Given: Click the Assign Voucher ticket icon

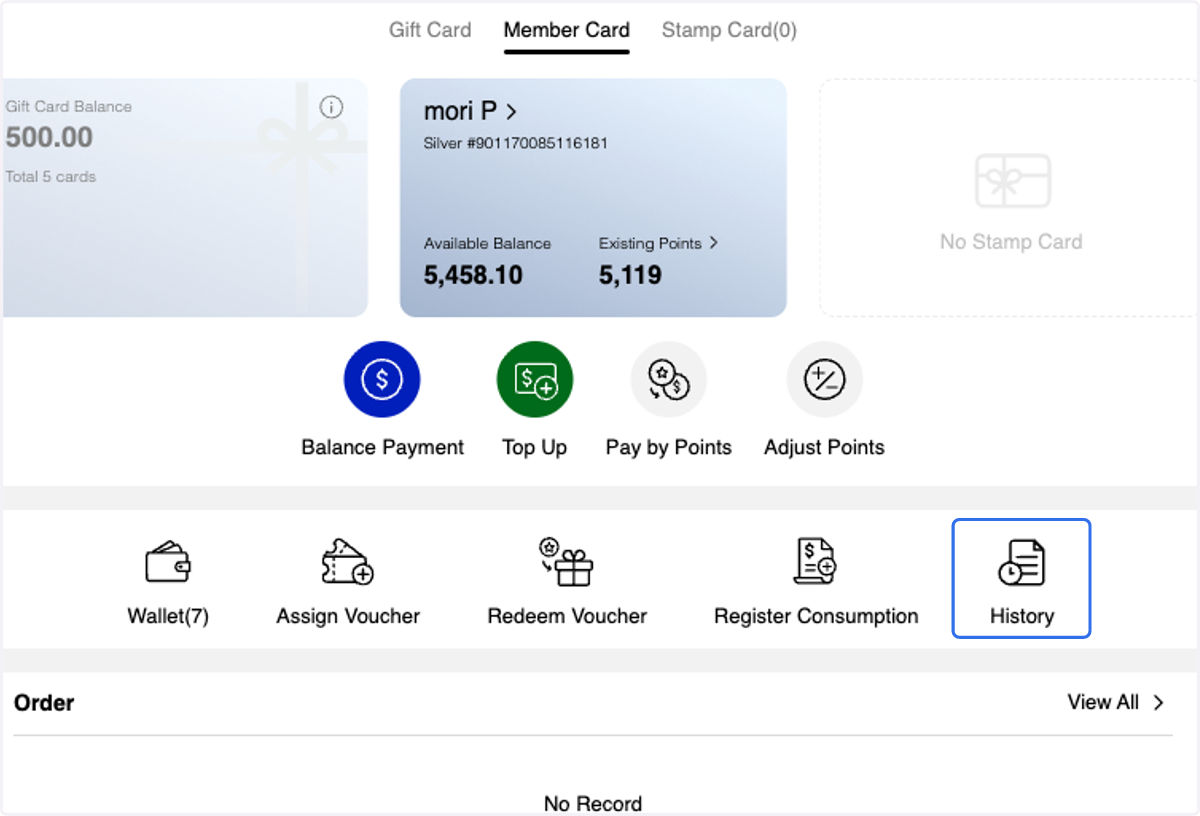Looking at the screenshot, I should coord(347,561).
